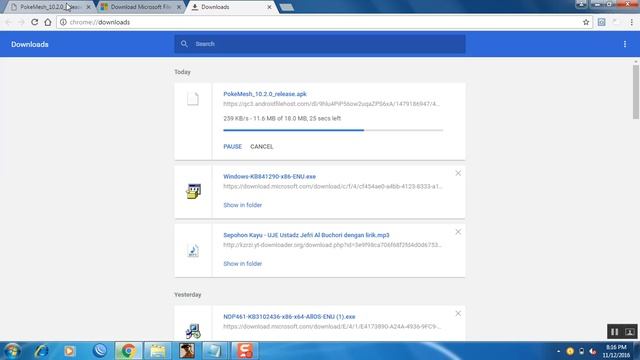640x360 pixels.
Task: Remove Windows-KB841290 download from list
Action: click(458, 173)
